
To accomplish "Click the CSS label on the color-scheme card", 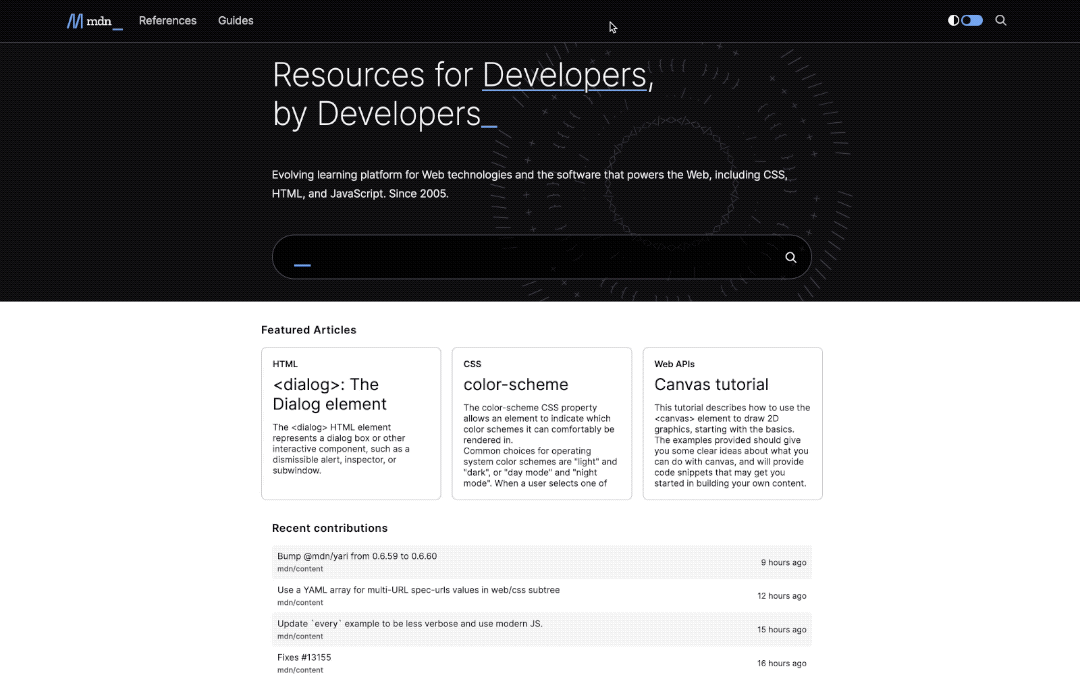I will (x=472, y=363).
